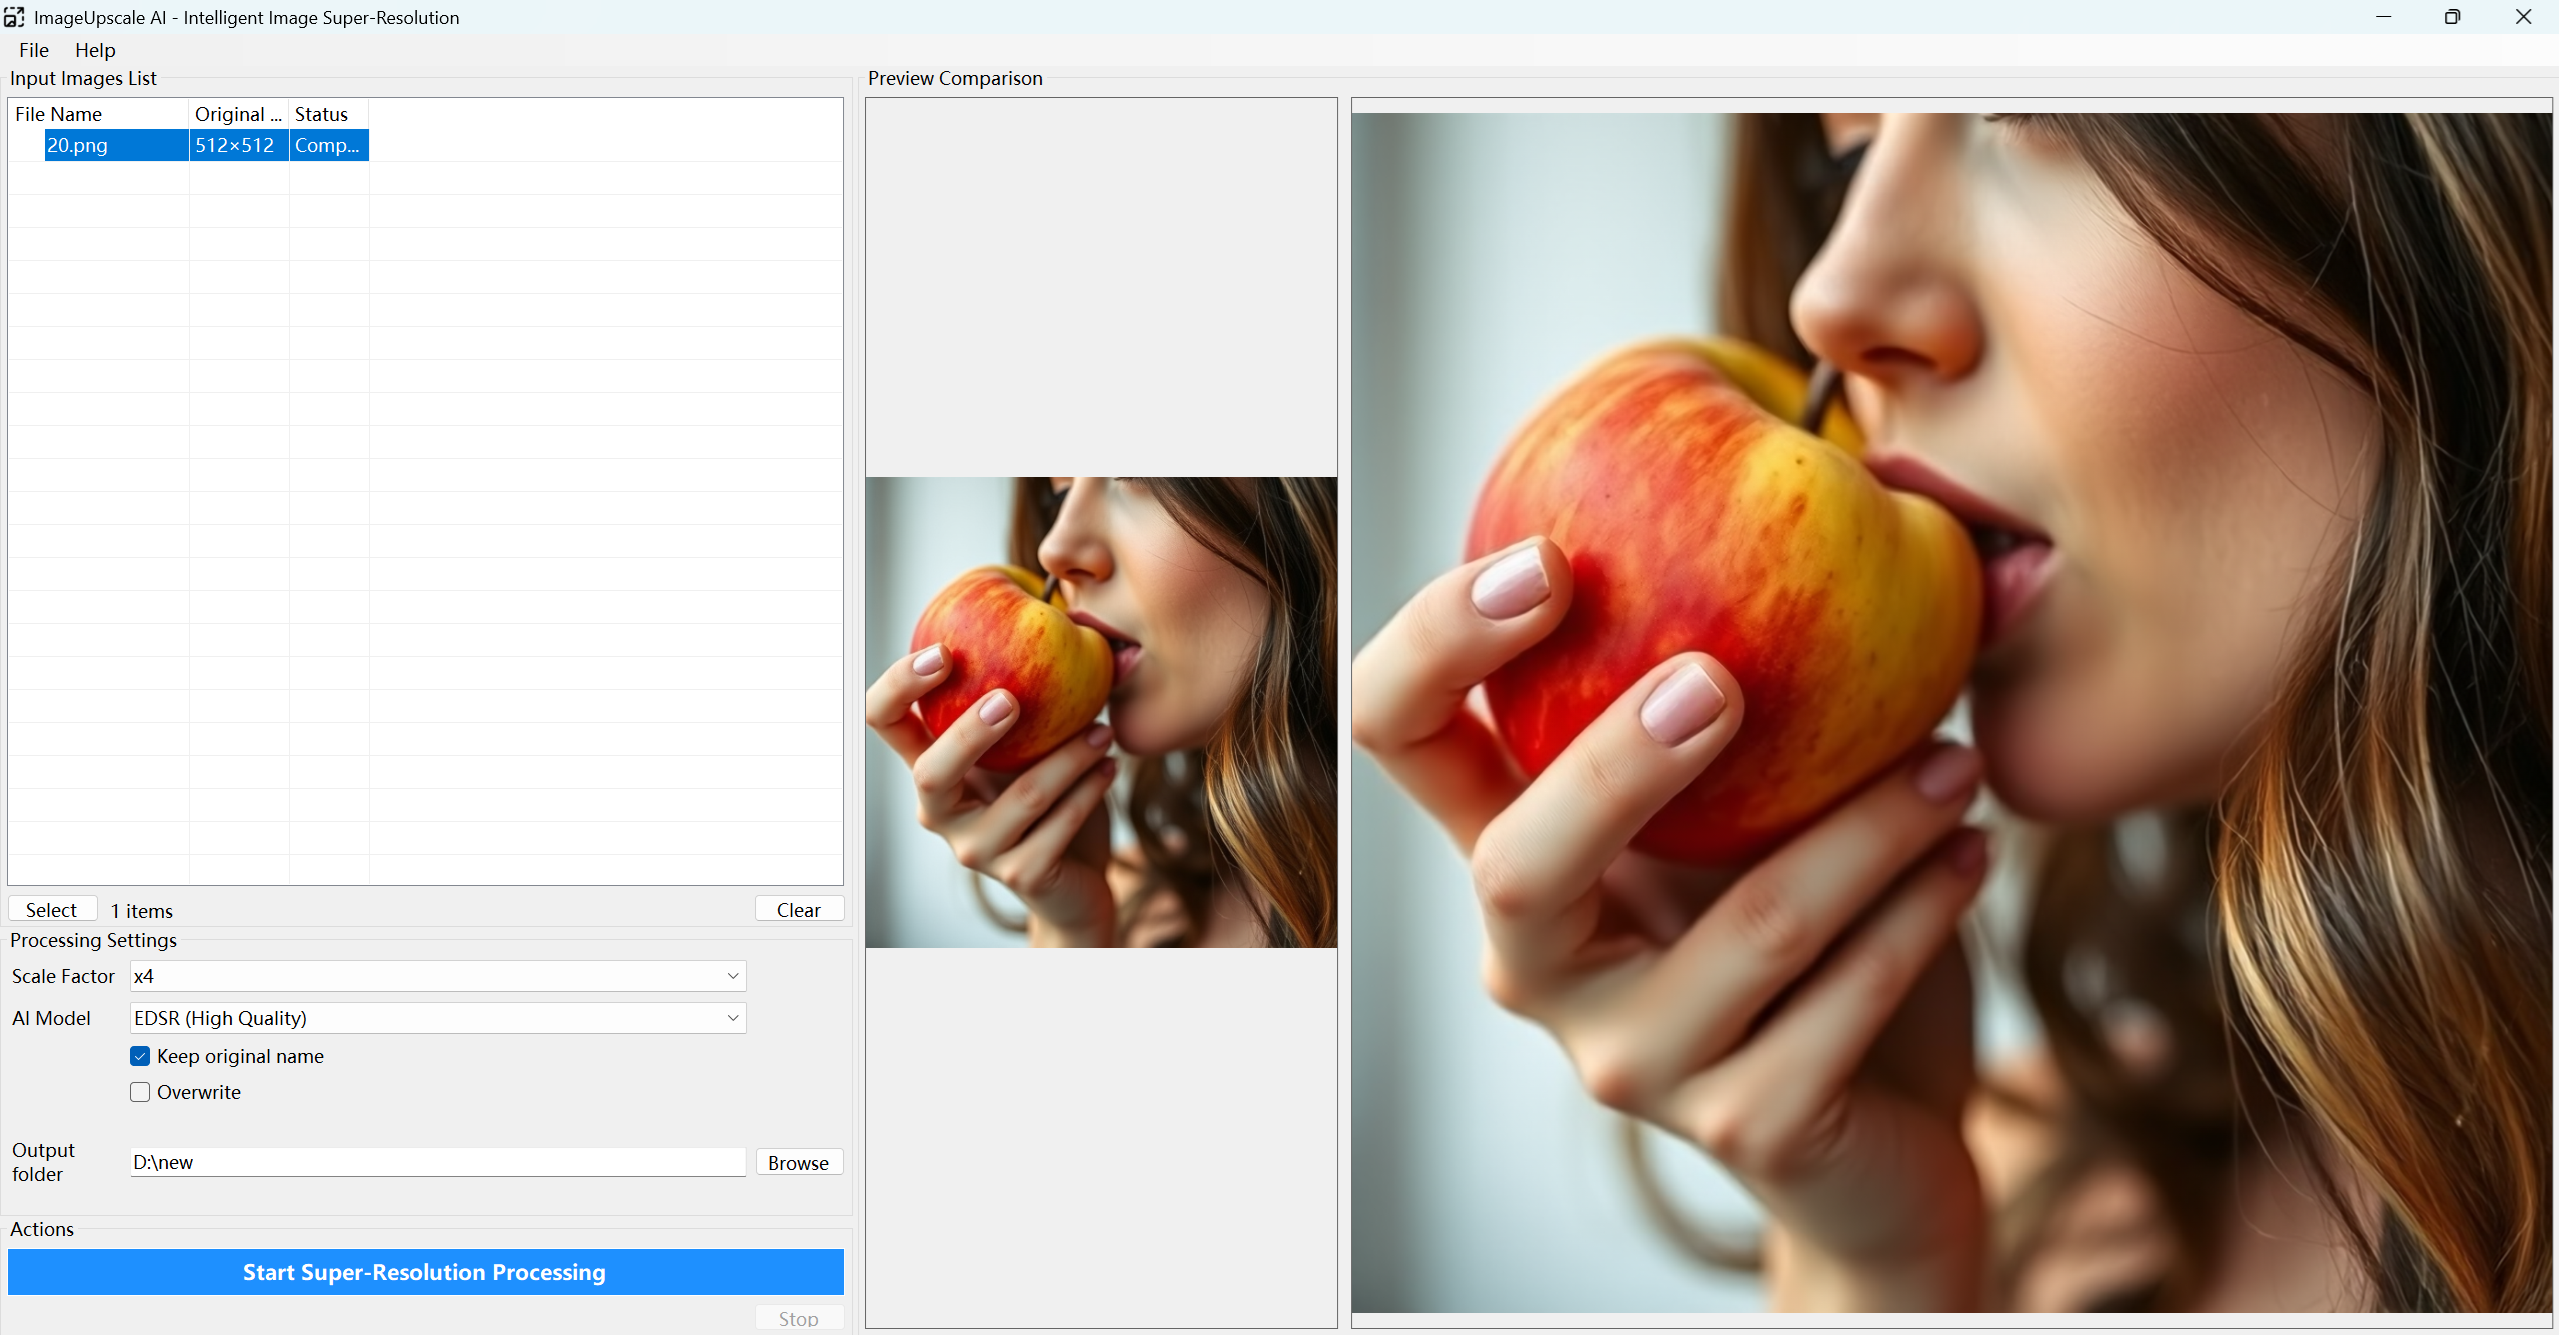Click the Select button to add images
The height and width of the screenshot is (1335, 2559).
(x=52, y=909)
